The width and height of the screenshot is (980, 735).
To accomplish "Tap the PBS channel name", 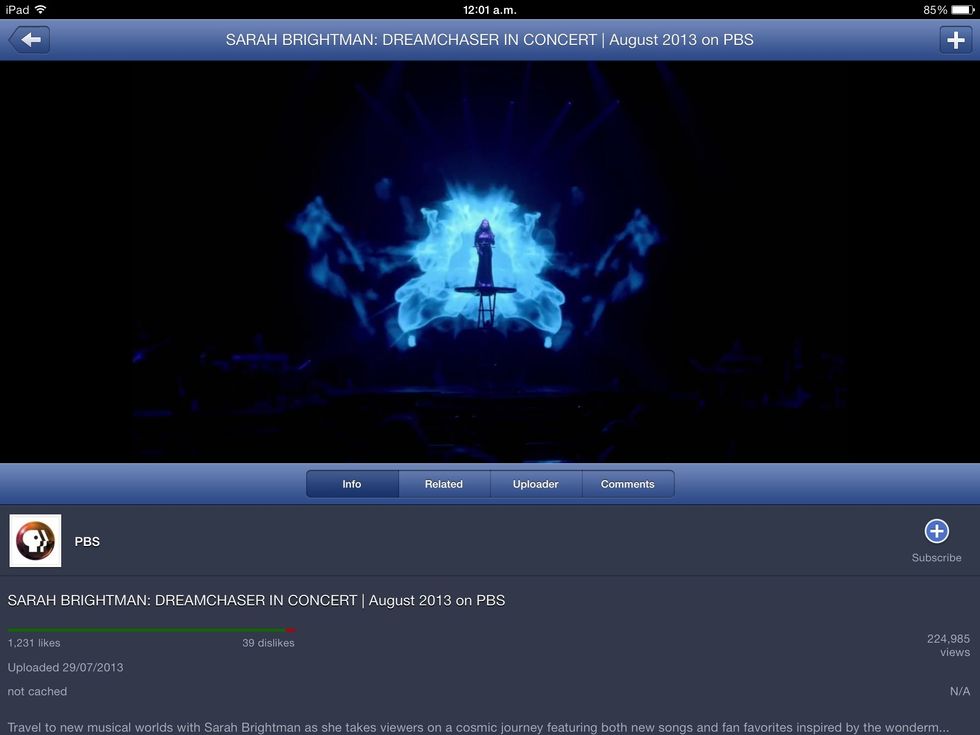I will pos(87,541).
